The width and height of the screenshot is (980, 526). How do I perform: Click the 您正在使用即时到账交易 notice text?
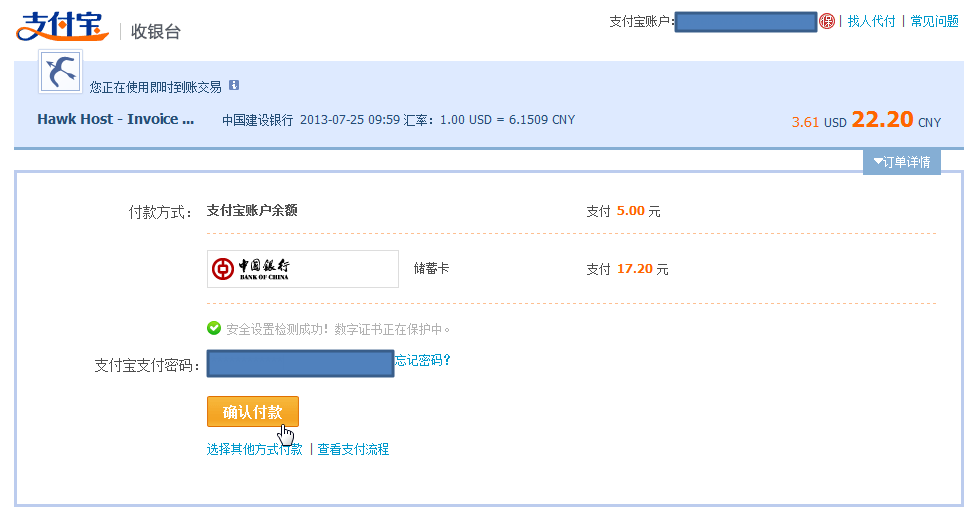[156, 87]
